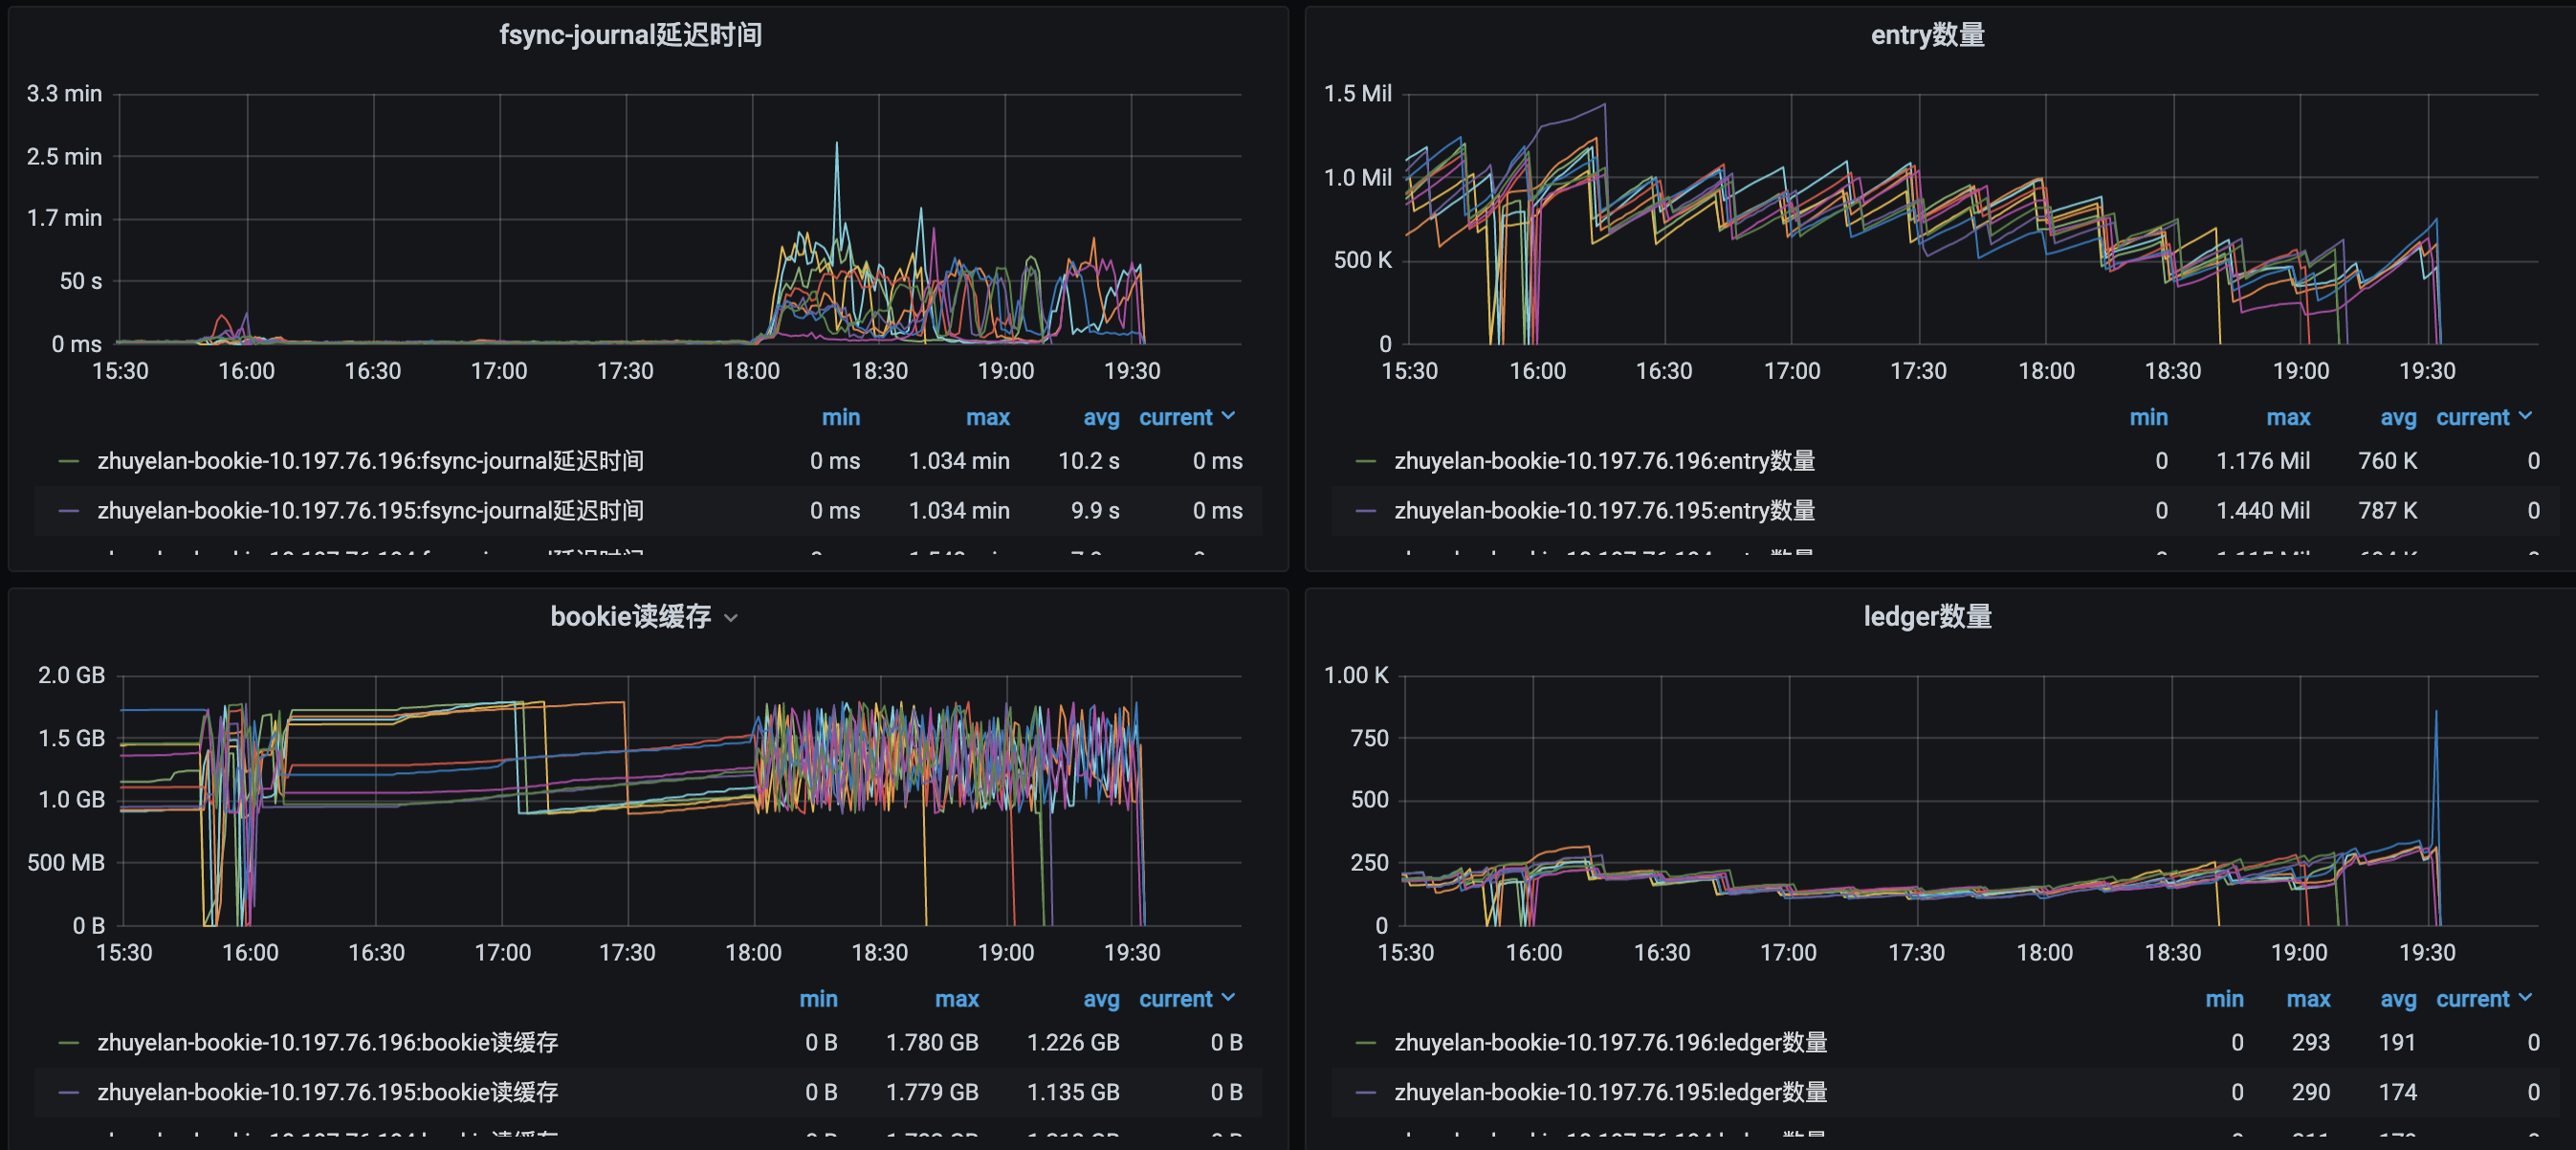
Task: Click green swatch for 10.197.76.196 bookie读缓存 series
Action: coord(68,1043)
